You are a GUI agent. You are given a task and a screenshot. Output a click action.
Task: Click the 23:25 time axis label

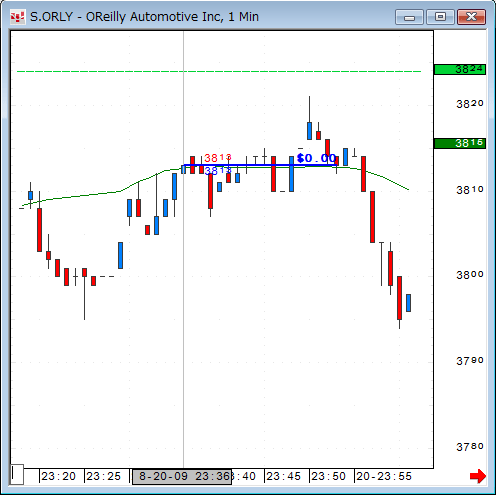pos(104,476)
